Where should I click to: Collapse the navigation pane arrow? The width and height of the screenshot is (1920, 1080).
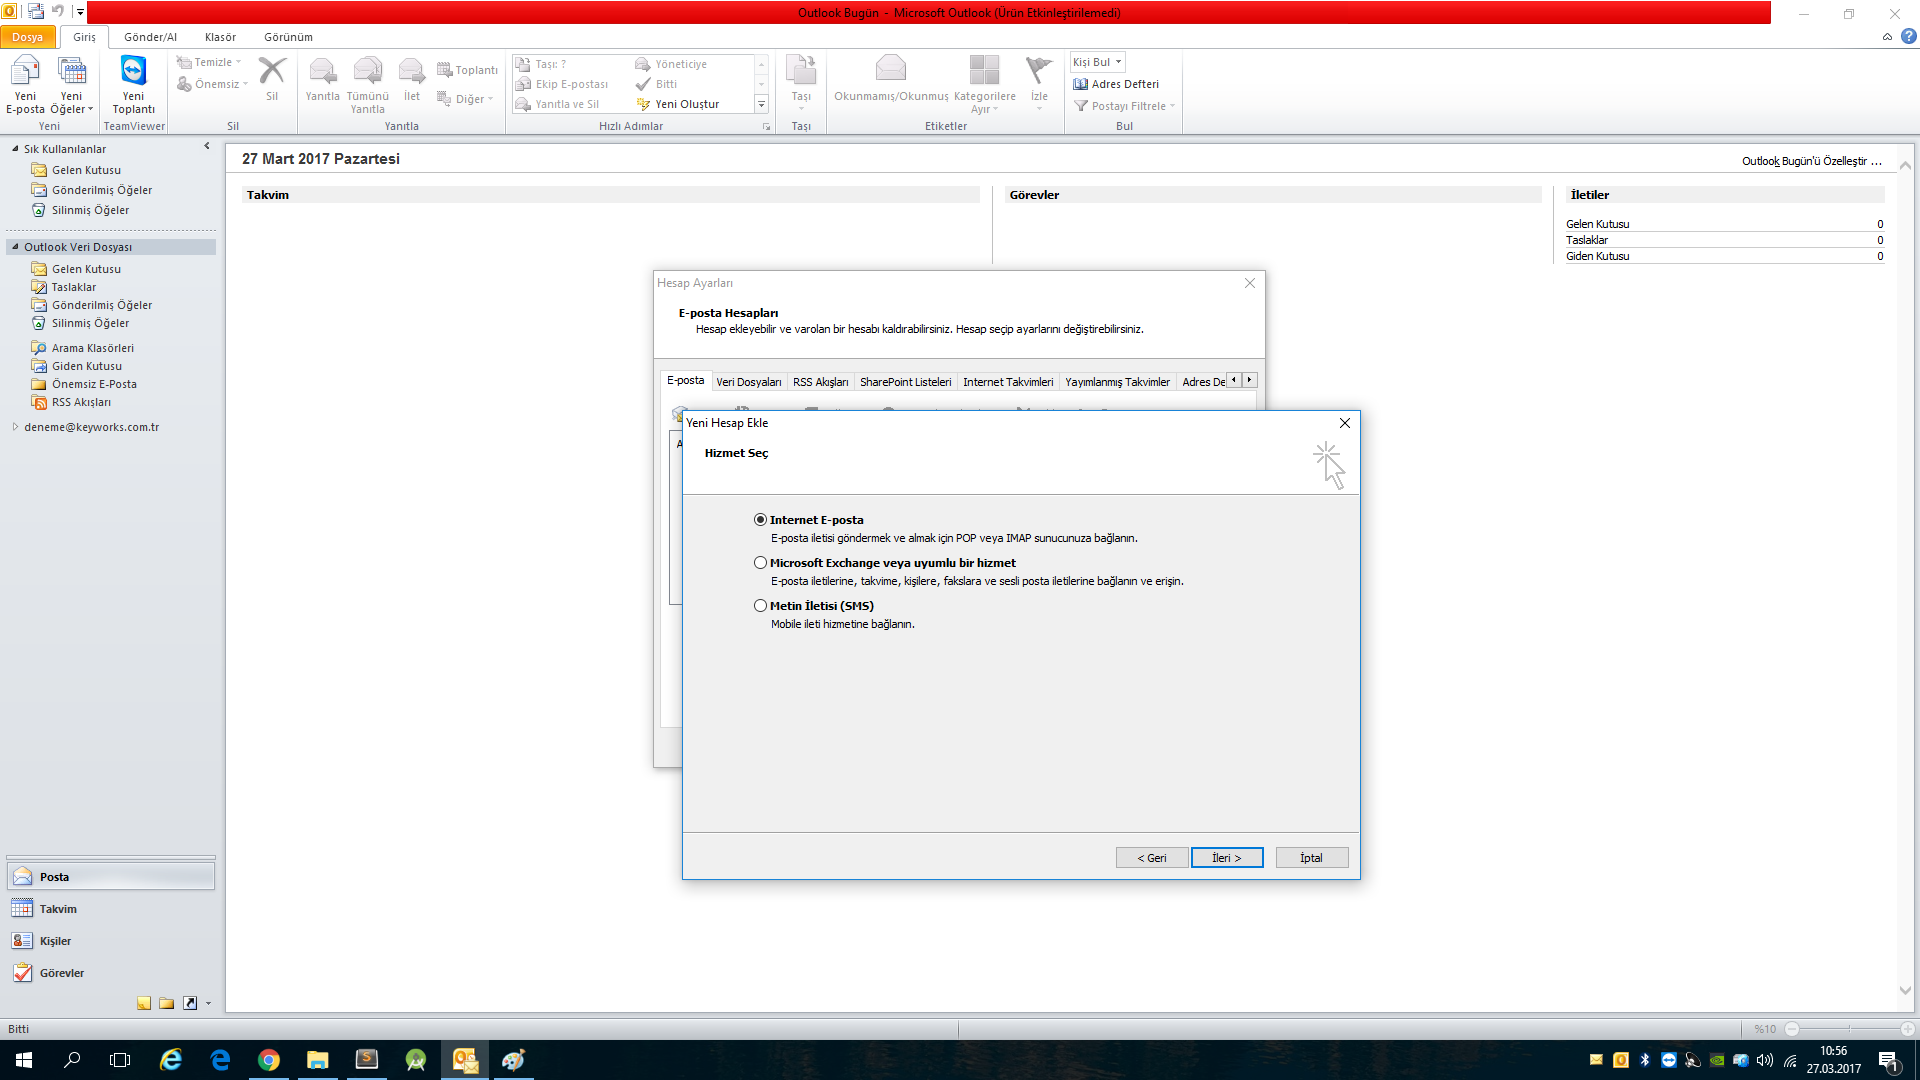[207, 146]
